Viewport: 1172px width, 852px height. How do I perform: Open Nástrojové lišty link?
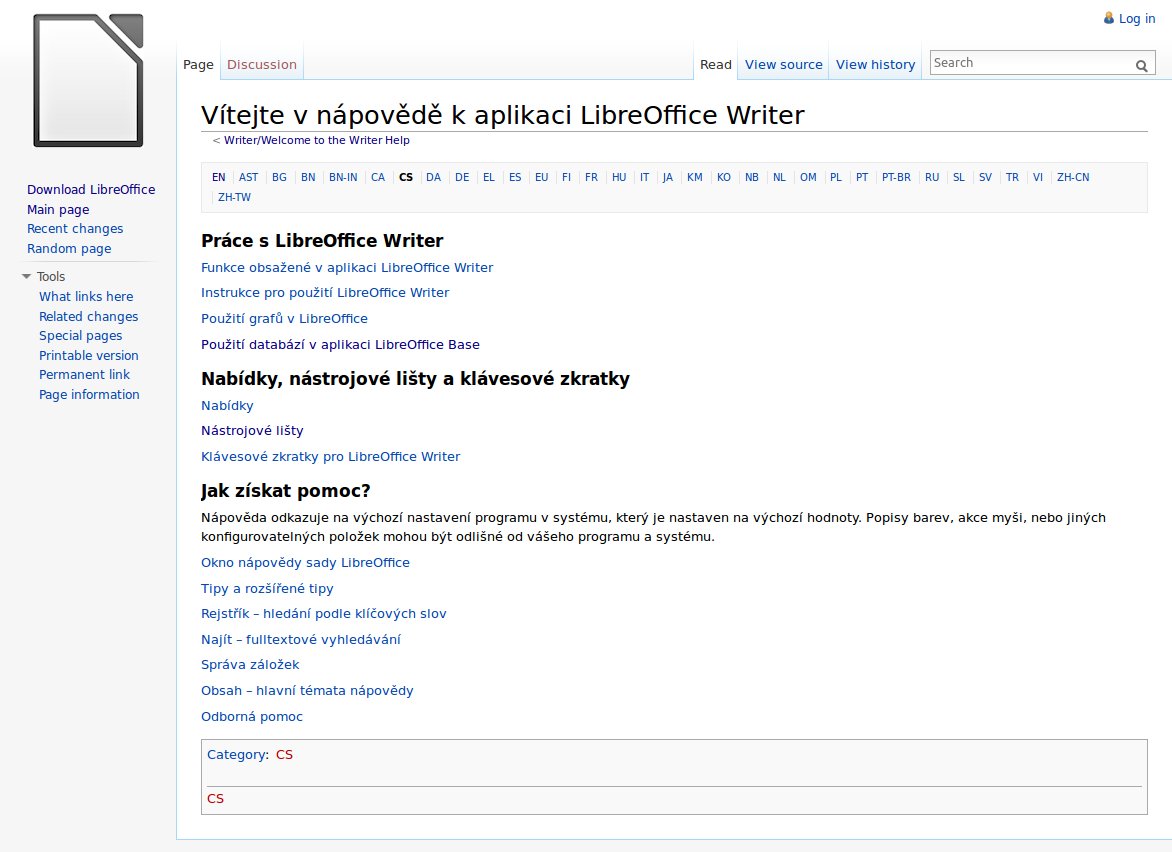[x=252, y=430]
